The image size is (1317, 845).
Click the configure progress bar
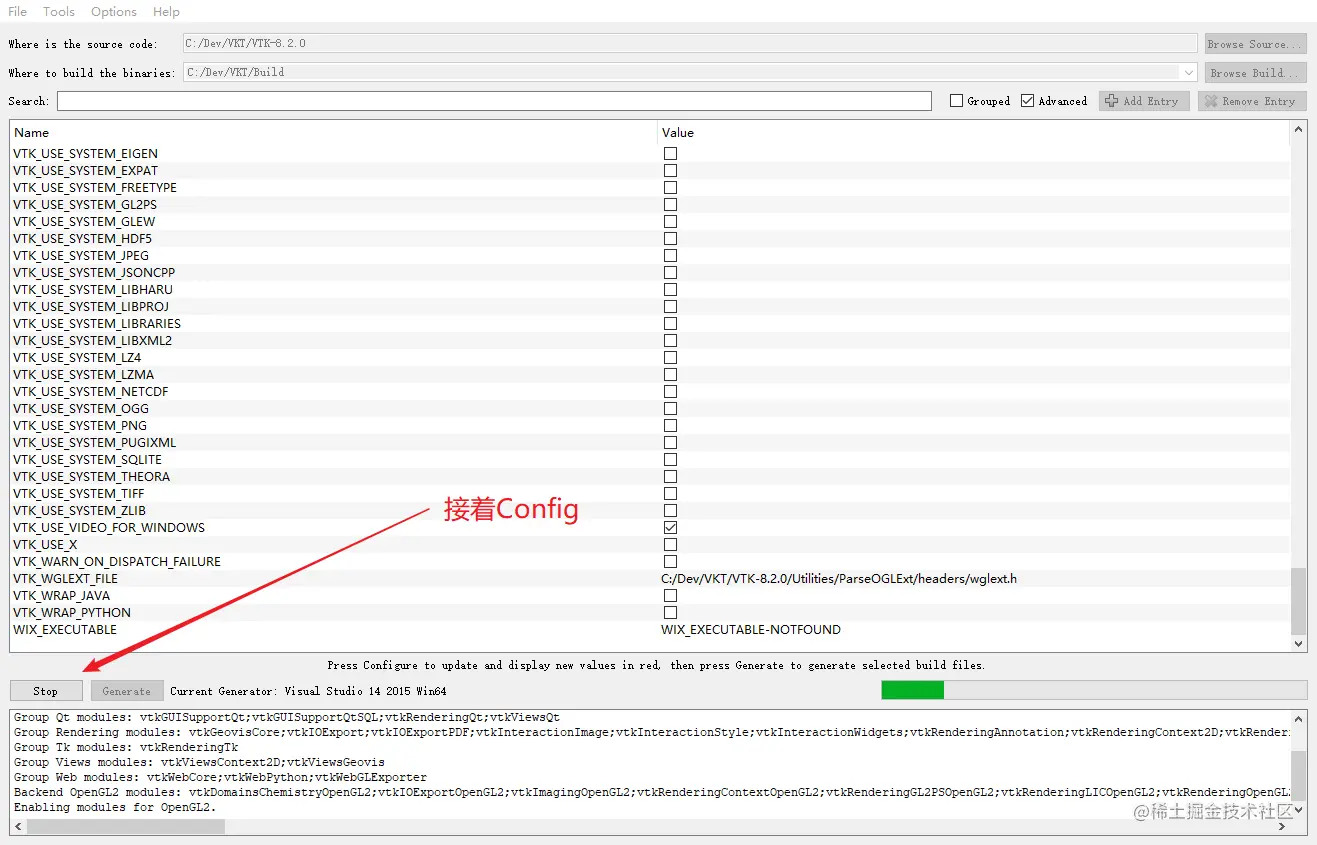coord(1094,690)
